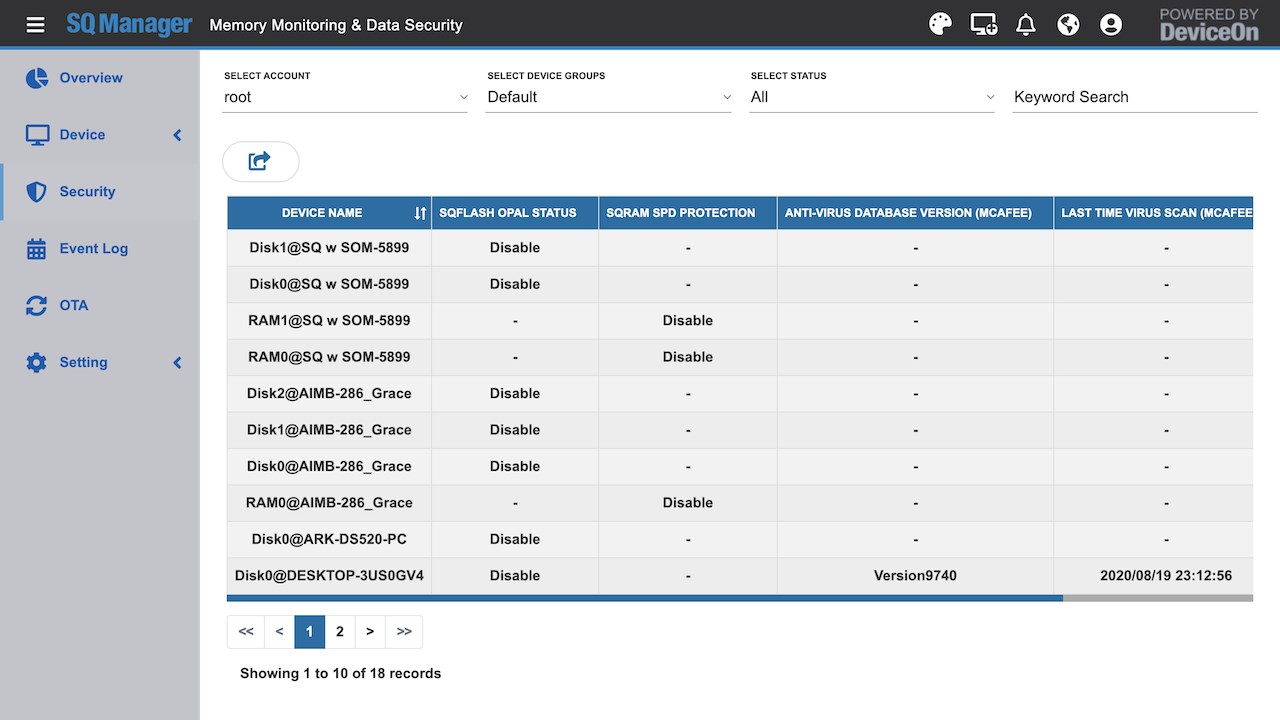Click the add device monitor icon
Viewport: 1280px width, 720px height.
[x=983, y=24]
